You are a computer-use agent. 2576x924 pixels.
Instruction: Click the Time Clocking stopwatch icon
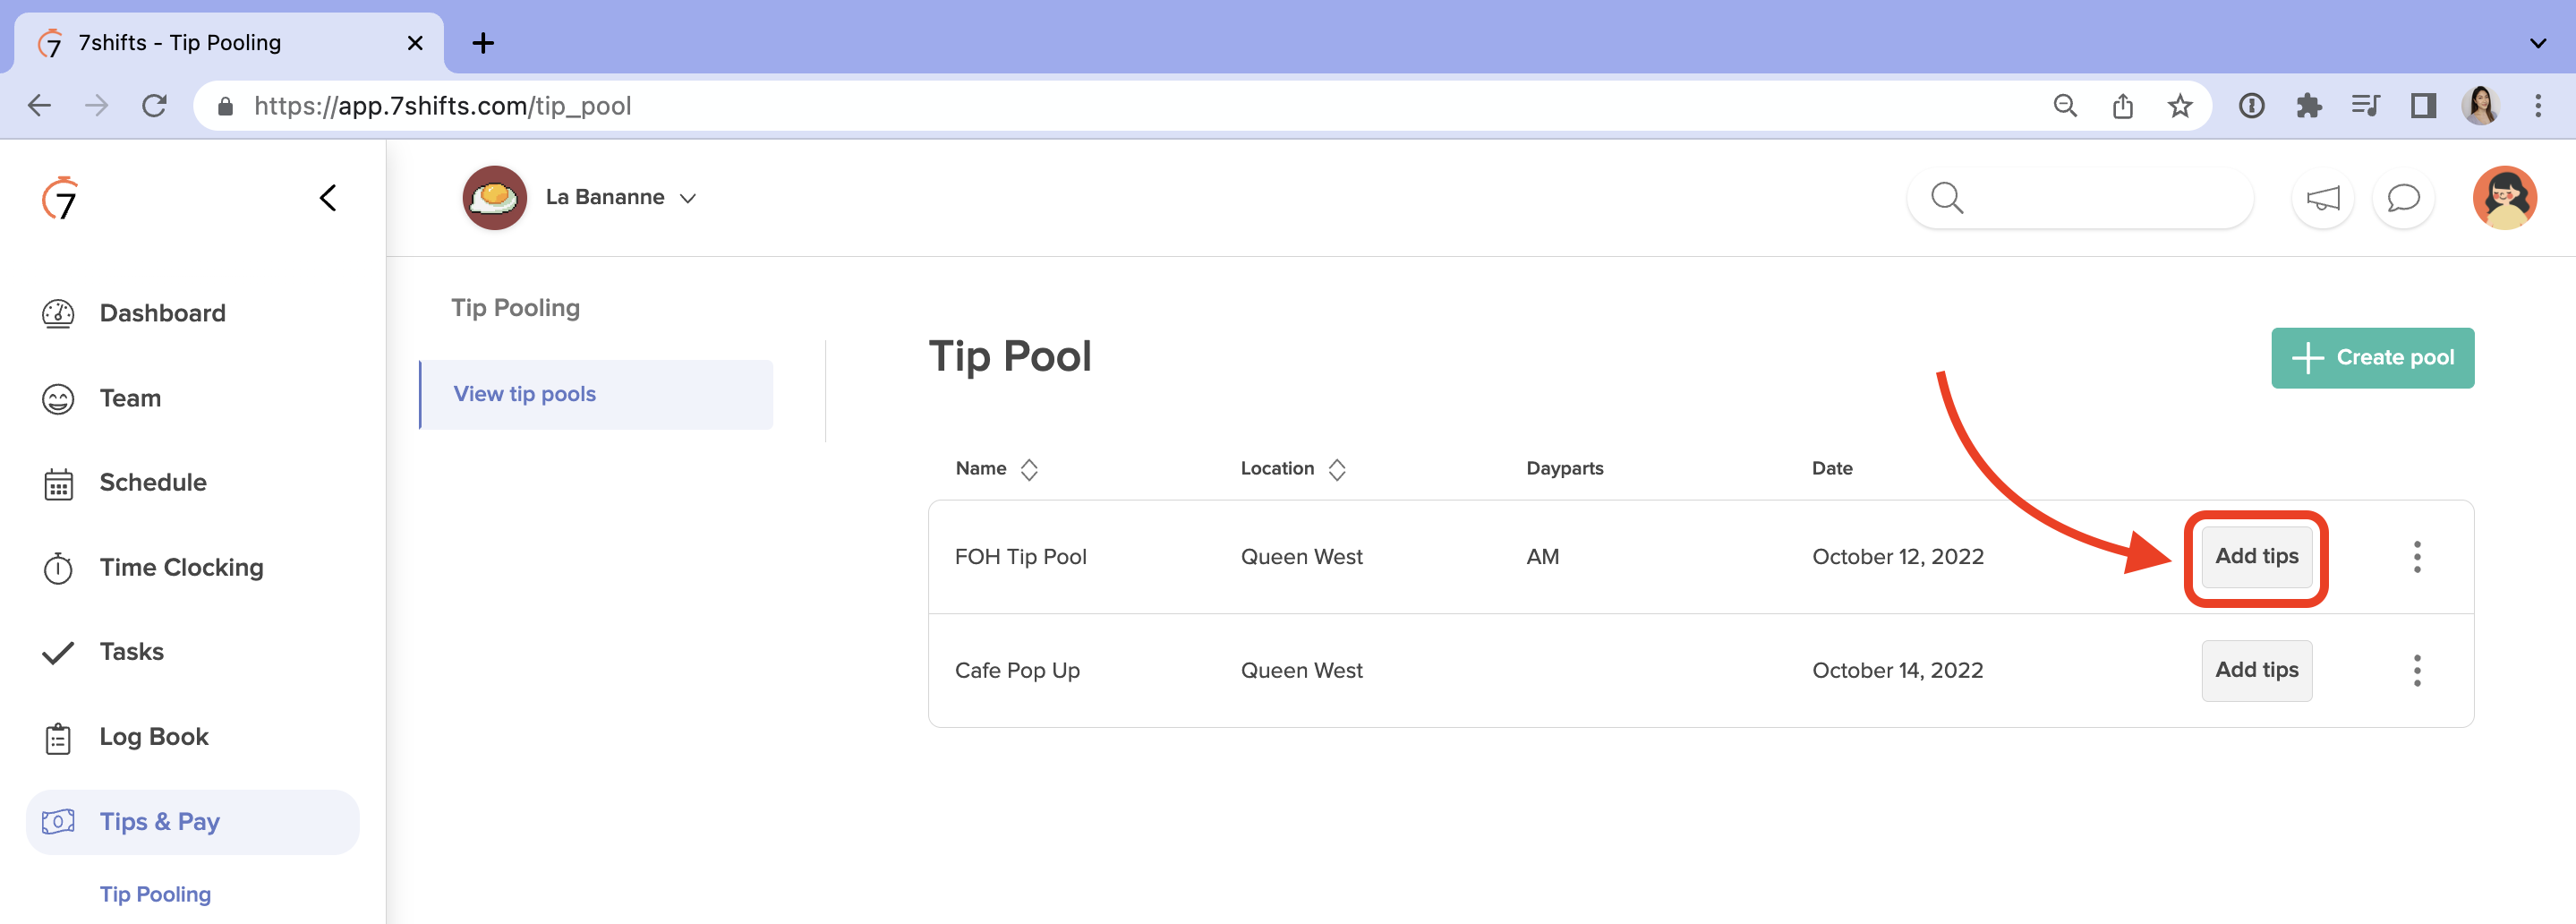point(59,567)
